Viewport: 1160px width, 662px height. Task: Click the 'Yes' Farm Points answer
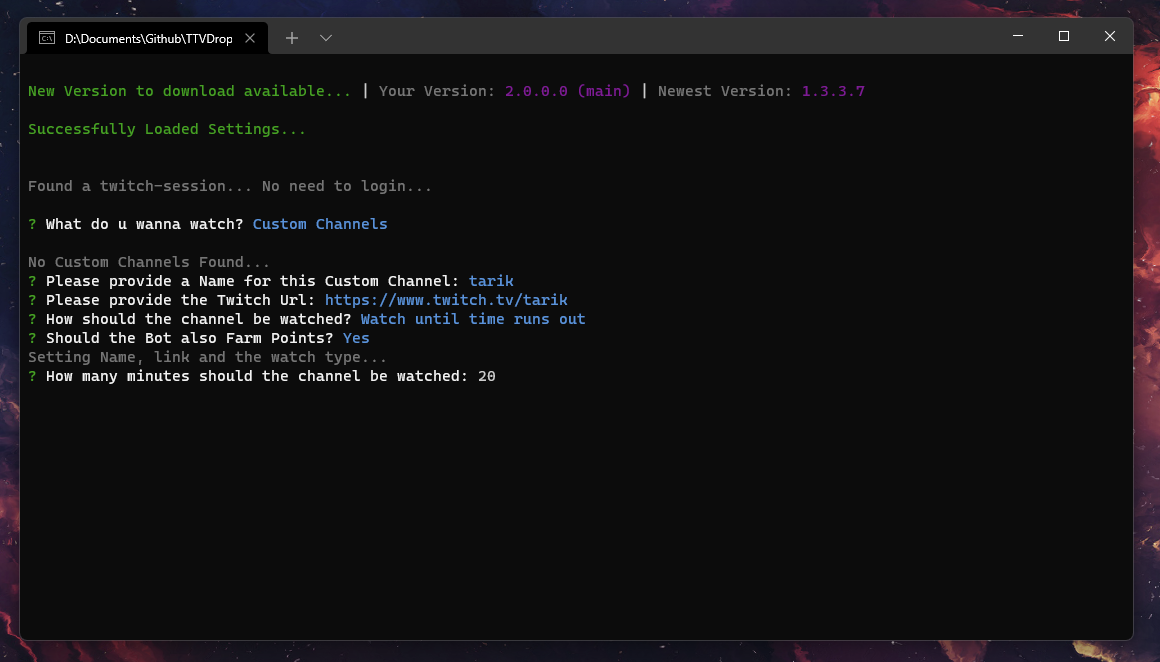coord(356,338)
